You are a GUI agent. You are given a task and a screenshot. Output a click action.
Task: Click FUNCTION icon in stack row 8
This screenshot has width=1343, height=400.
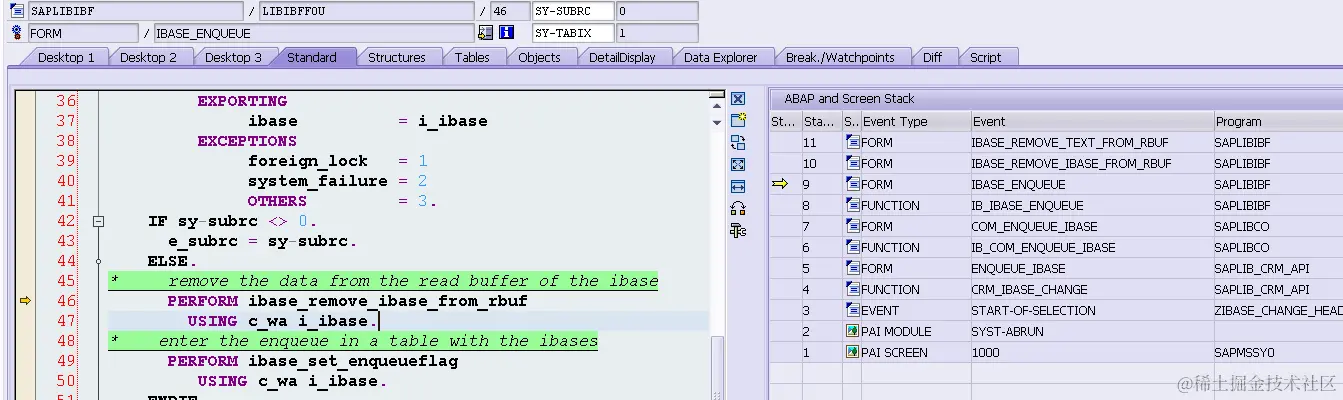click(x=852, y=205)
